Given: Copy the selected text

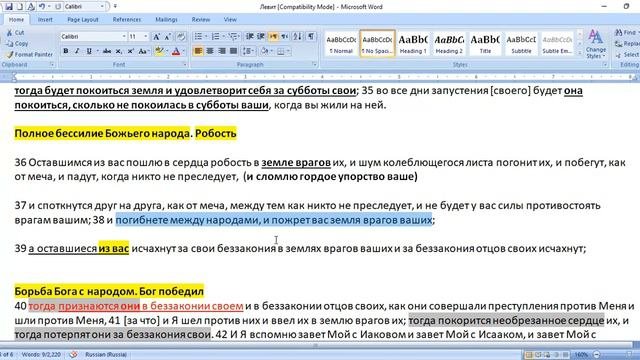Looking at the screenshot, I should [17, 43].
